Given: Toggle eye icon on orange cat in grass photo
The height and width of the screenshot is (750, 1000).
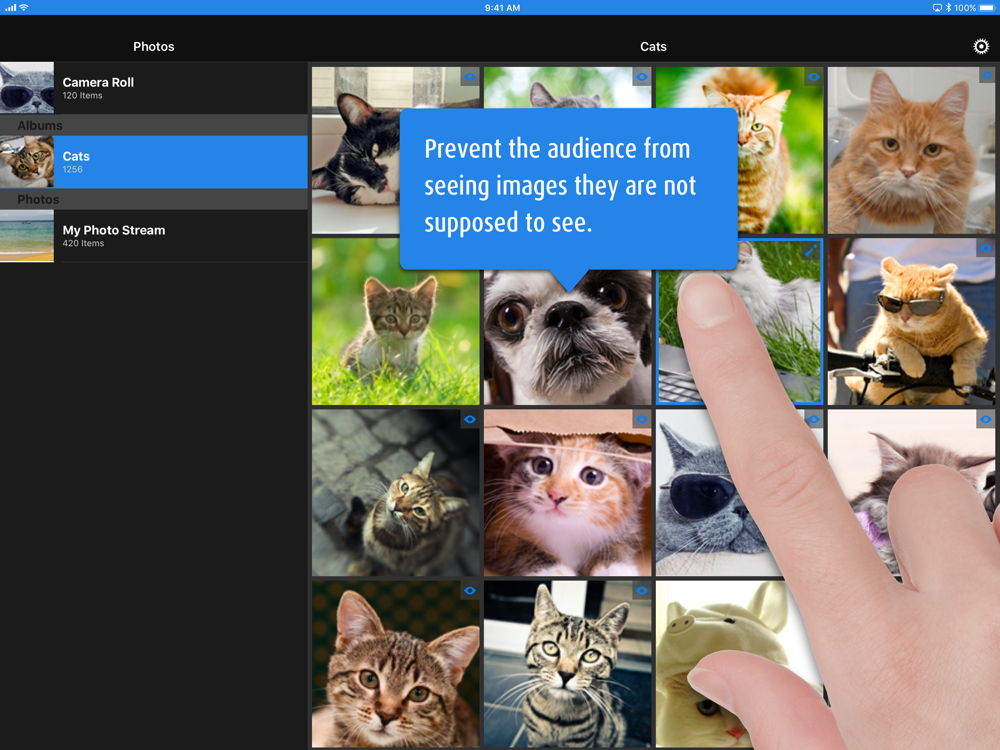Looking at the screenshot, I should point(814,77).
